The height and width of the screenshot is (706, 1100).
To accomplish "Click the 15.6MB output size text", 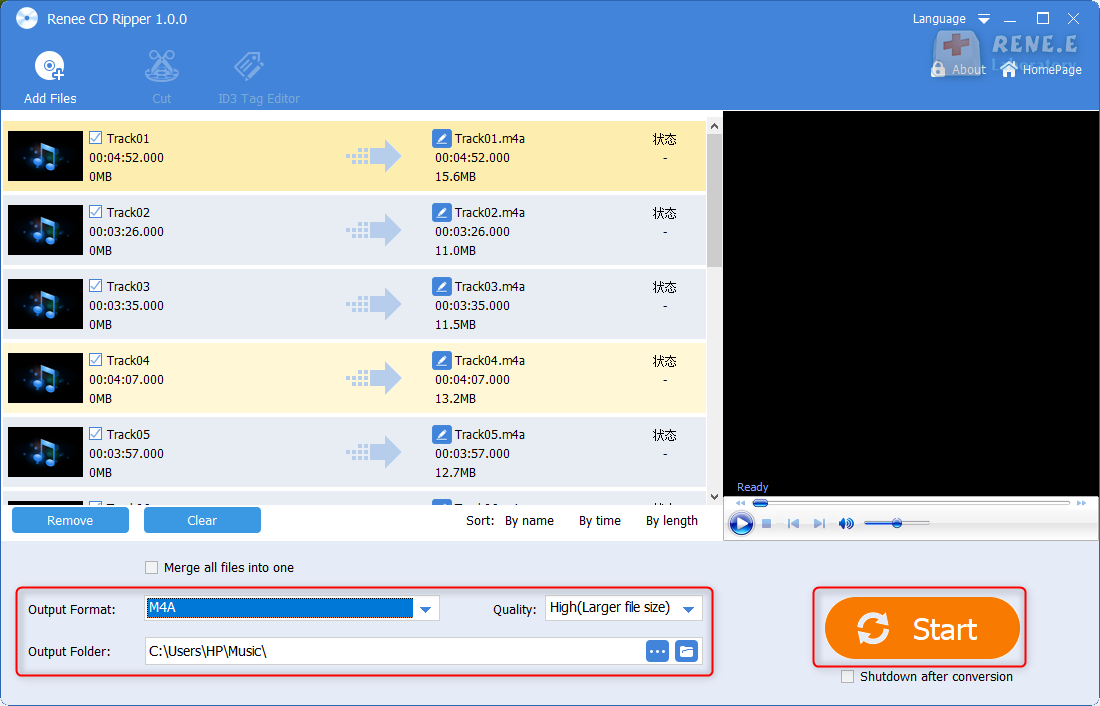I will (455, 177).
